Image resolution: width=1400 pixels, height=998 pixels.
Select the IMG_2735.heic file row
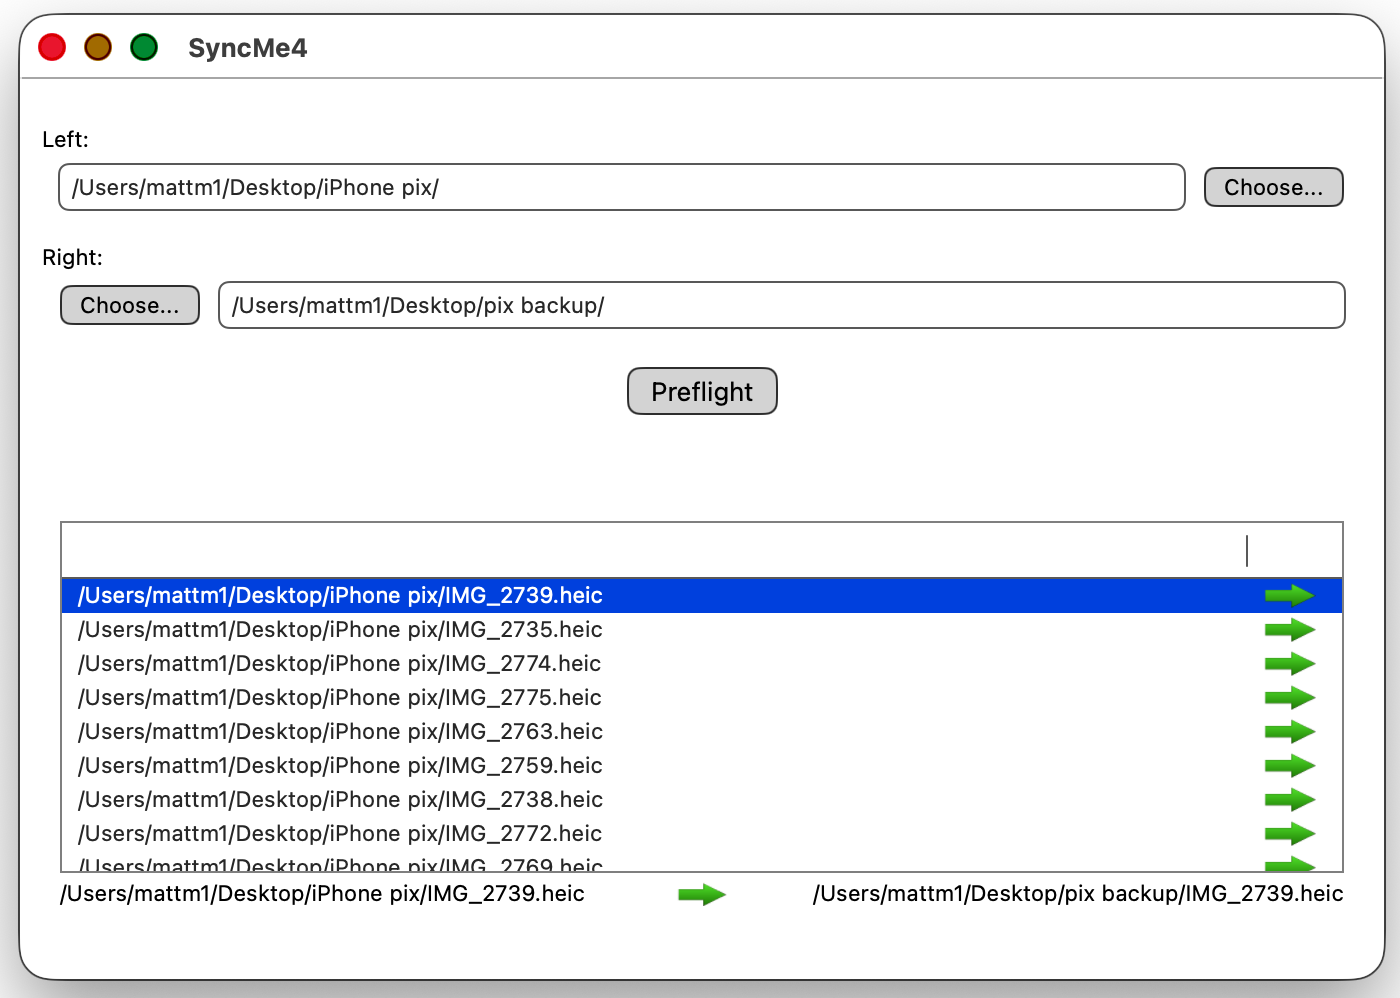tap(340, 630)
